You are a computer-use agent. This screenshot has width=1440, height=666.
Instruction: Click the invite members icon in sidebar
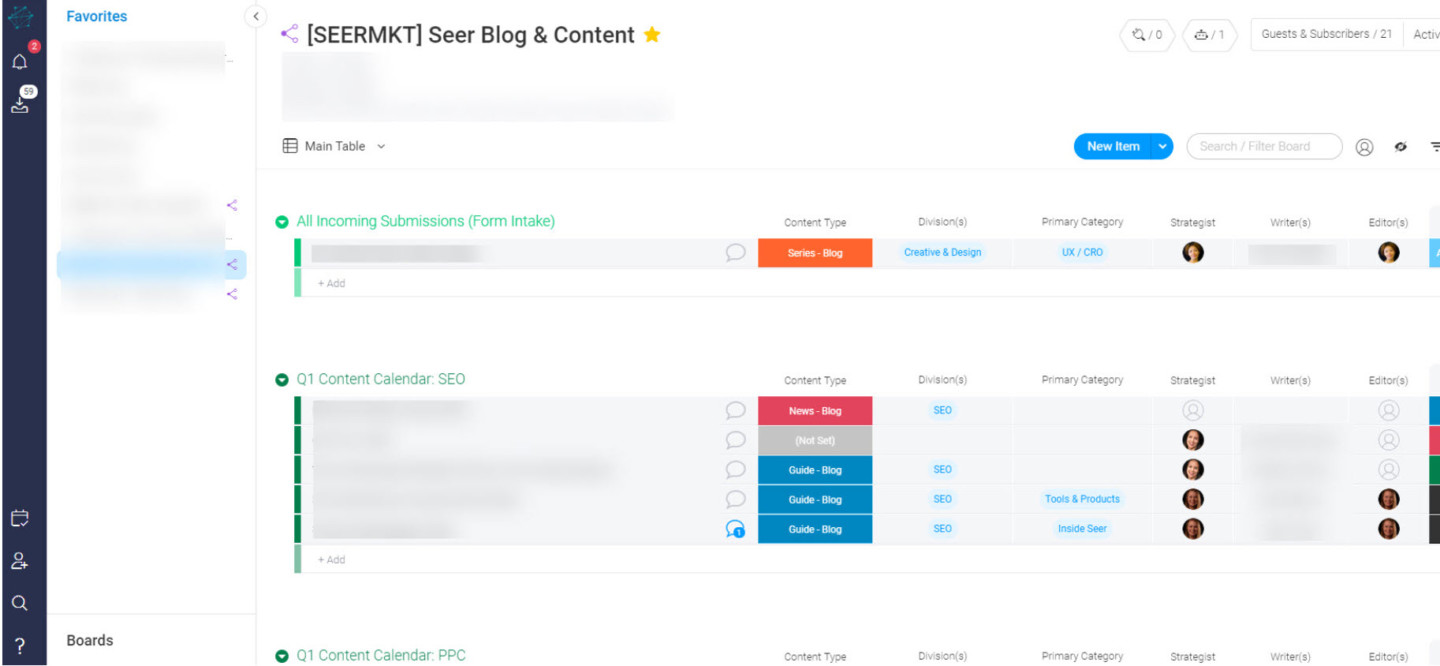coord(20,561)
